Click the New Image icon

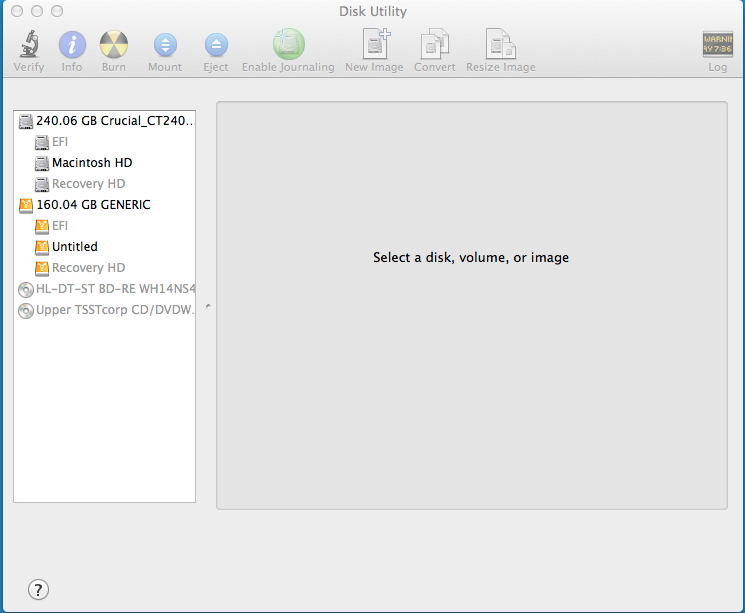376,44
